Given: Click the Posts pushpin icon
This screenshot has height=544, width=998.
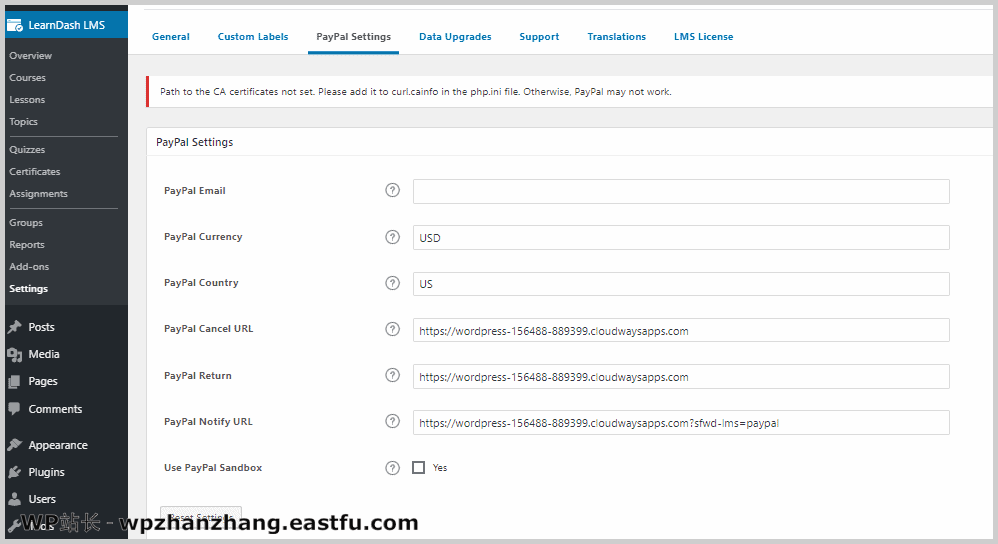Looking at the screenshot, I should (x=15, y=327).
